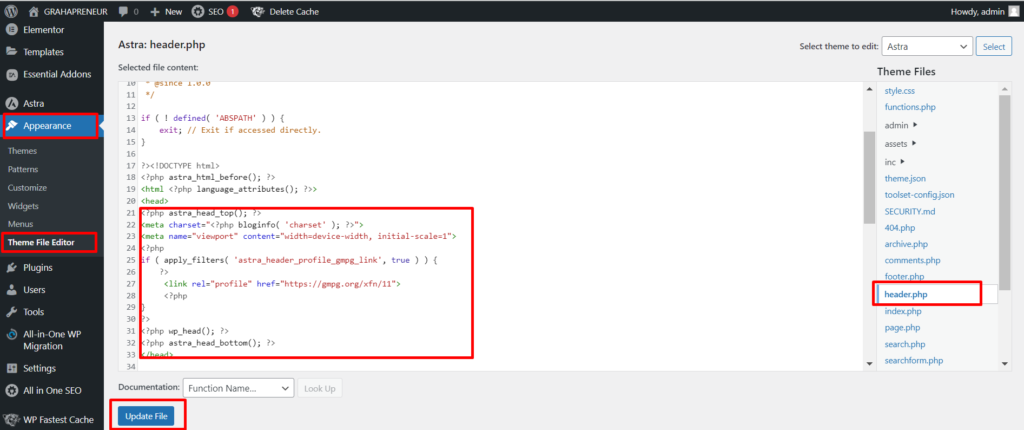This screenshot has width=1024, height=430.
Task: Click the code editor scrollbar thumb
Action: click(x=869, y=176)
